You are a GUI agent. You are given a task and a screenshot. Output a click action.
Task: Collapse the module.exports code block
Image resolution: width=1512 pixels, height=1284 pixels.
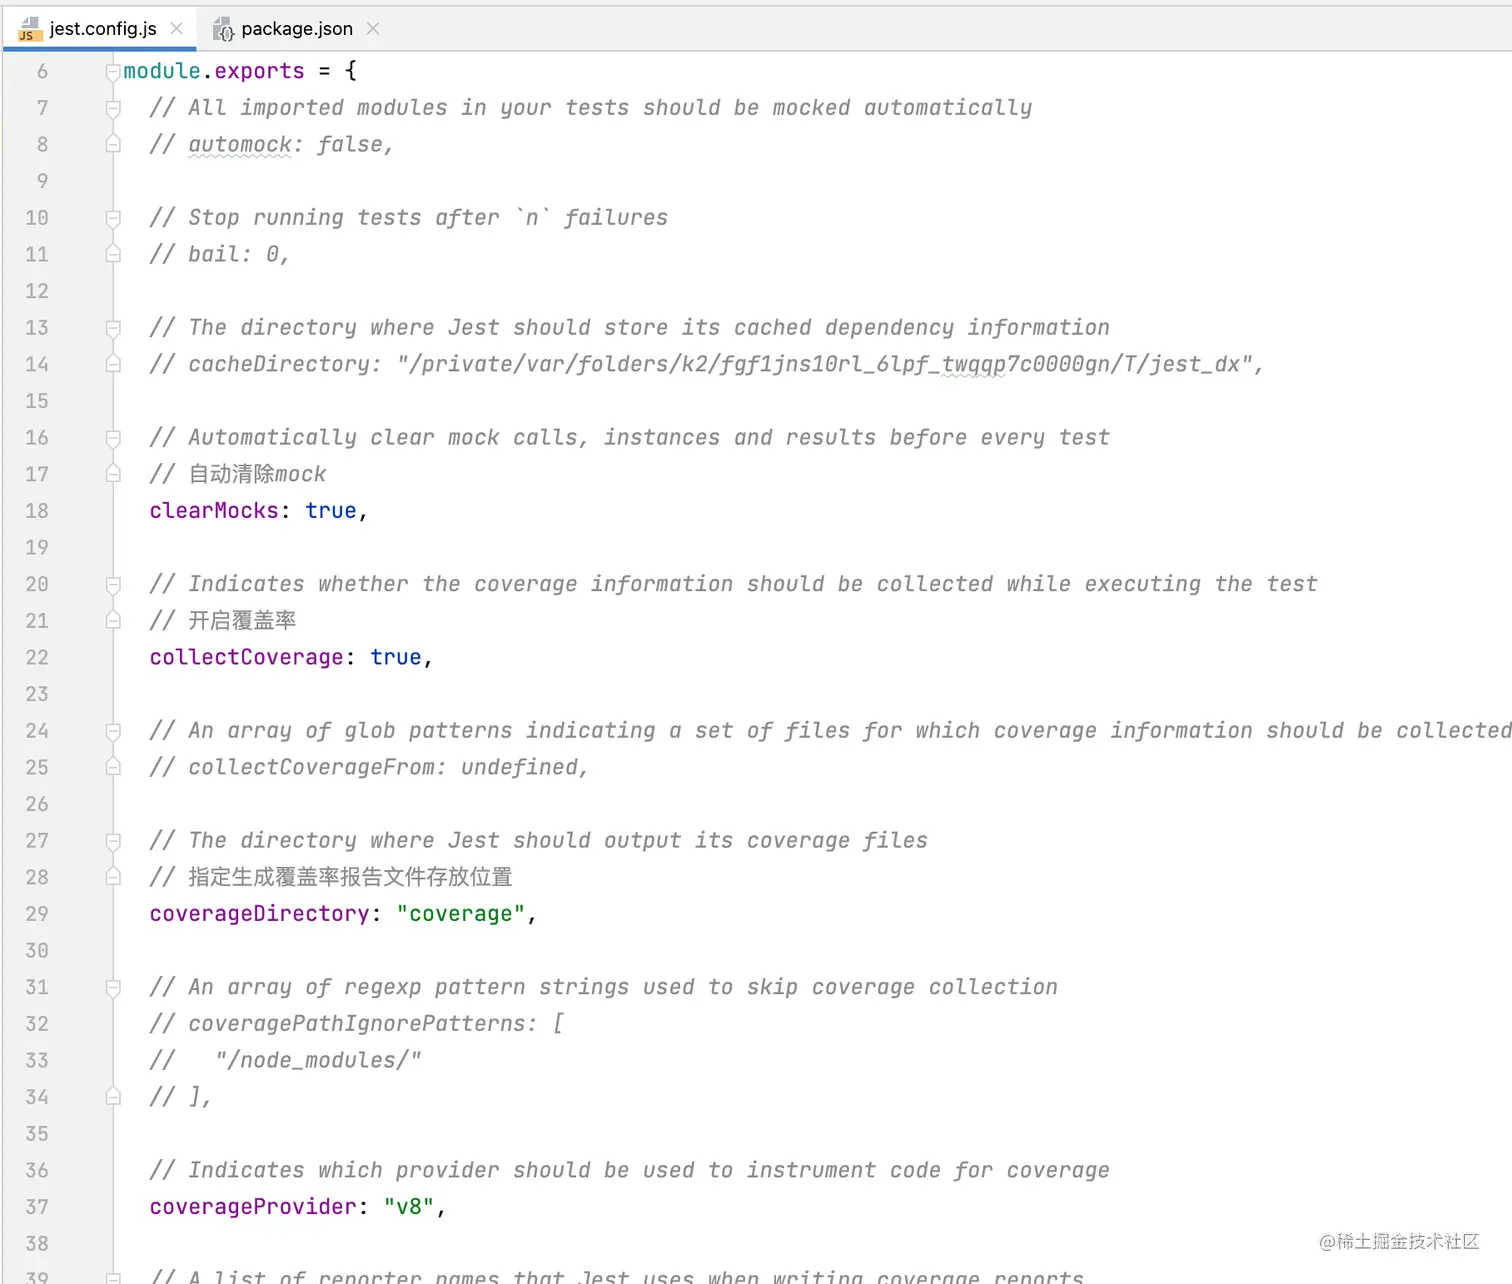[112, 70]
